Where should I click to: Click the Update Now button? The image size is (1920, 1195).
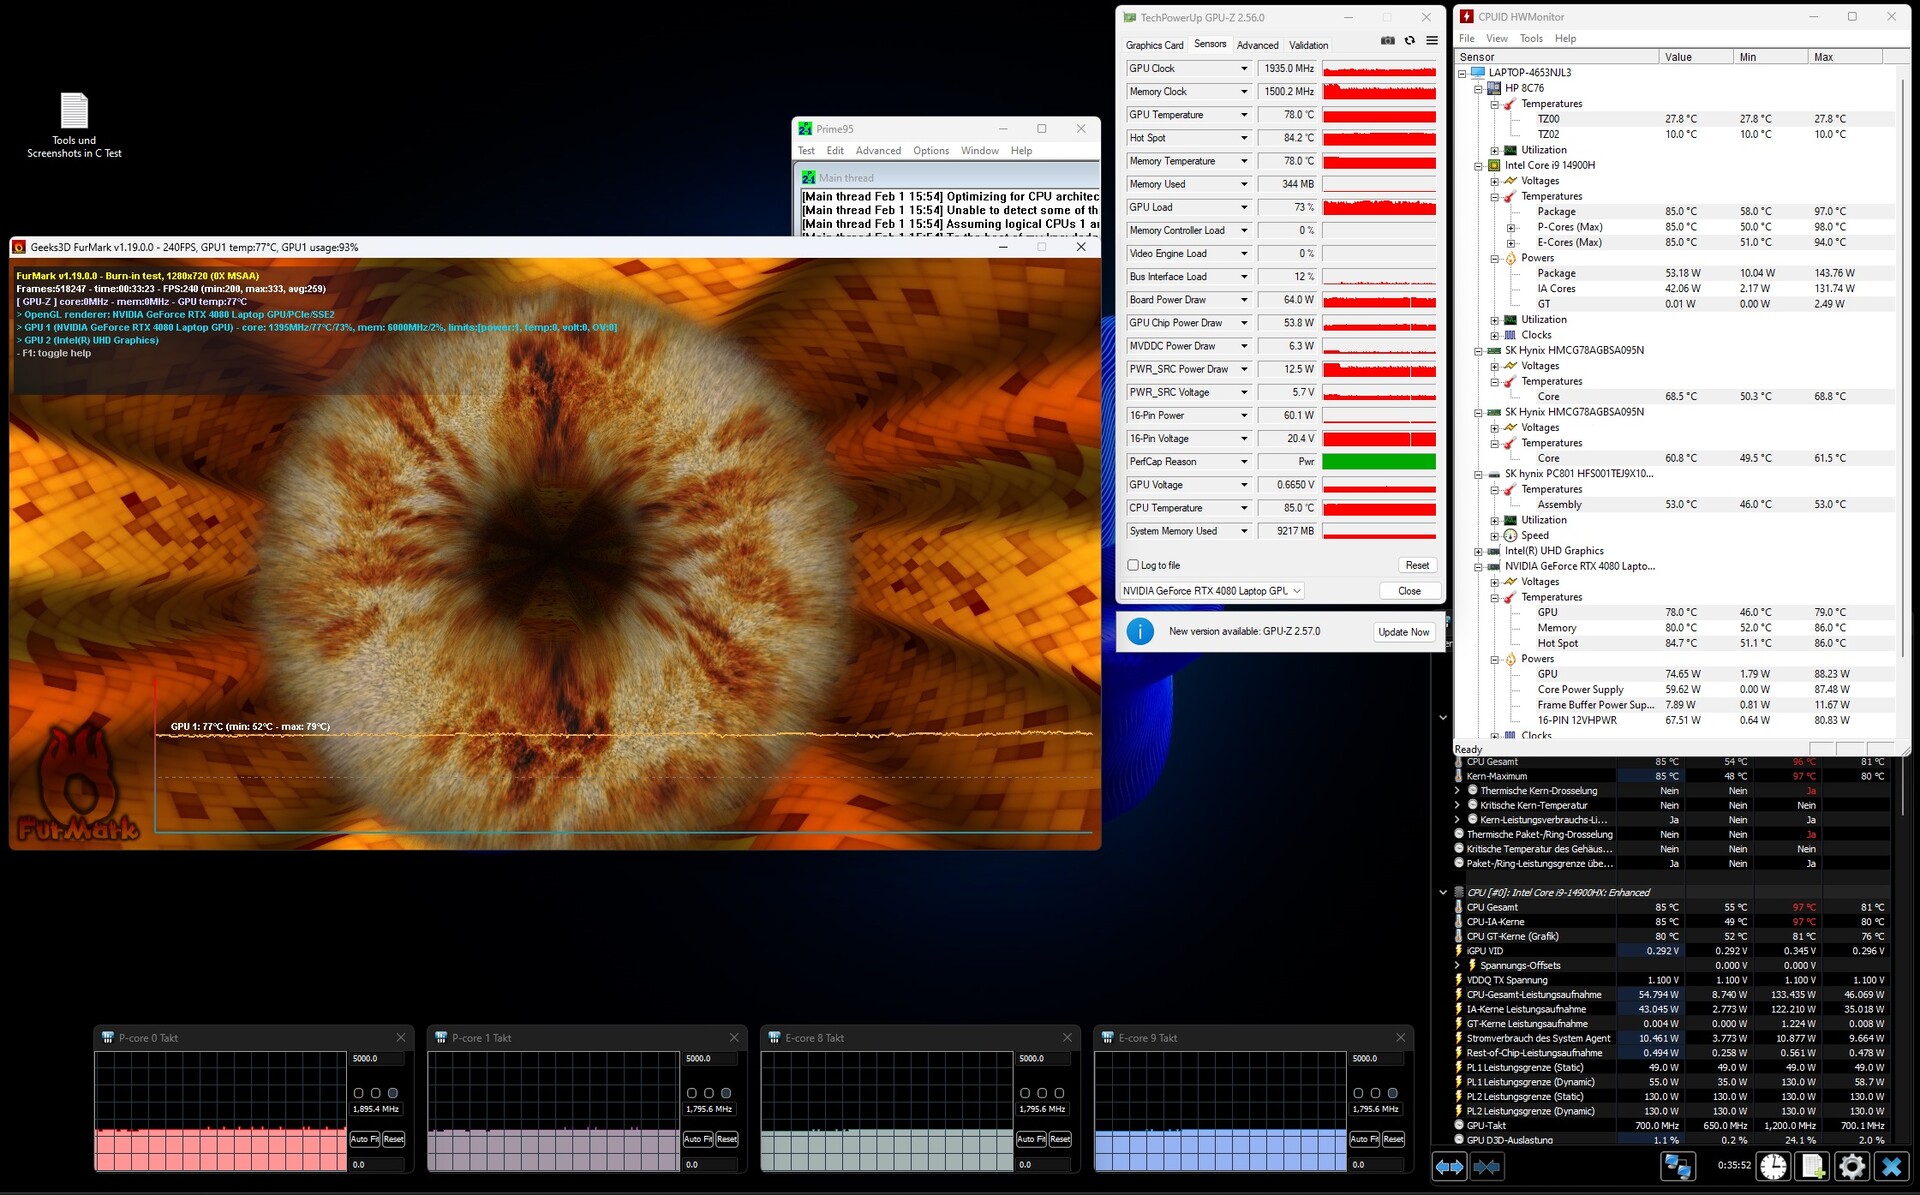pyautogui.click(x=1403, y=632)
